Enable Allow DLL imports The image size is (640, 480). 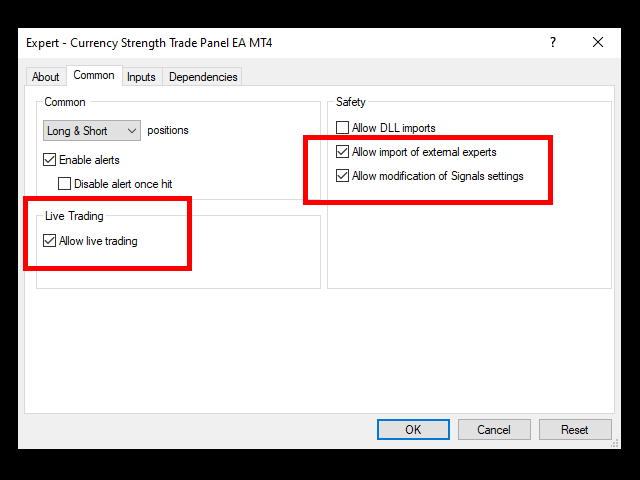click(x=342, y=128)
